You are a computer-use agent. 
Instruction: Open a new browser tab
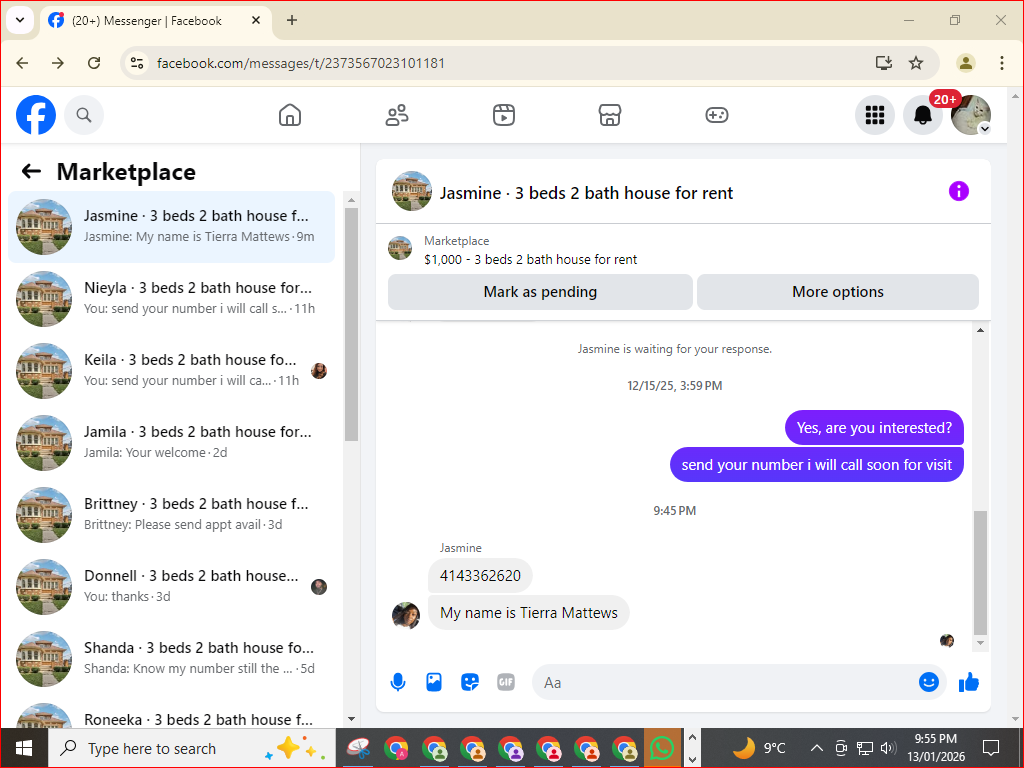(x=292, y=20)
